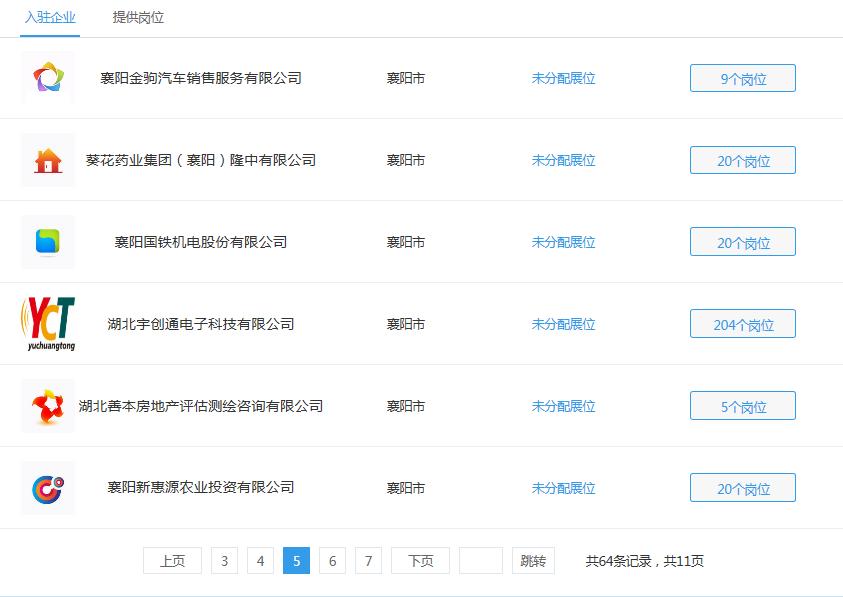The height and width of the screenshot is (597, 843).
Task: Click 未分配展位 for 葵花药业集团
Action: pos(563,160)
